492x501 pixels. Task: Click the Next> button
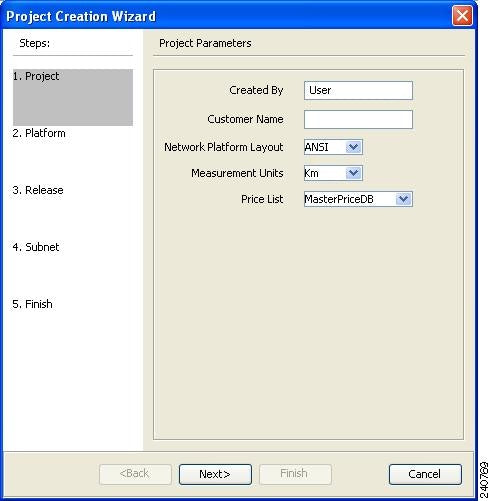(215, 474)
